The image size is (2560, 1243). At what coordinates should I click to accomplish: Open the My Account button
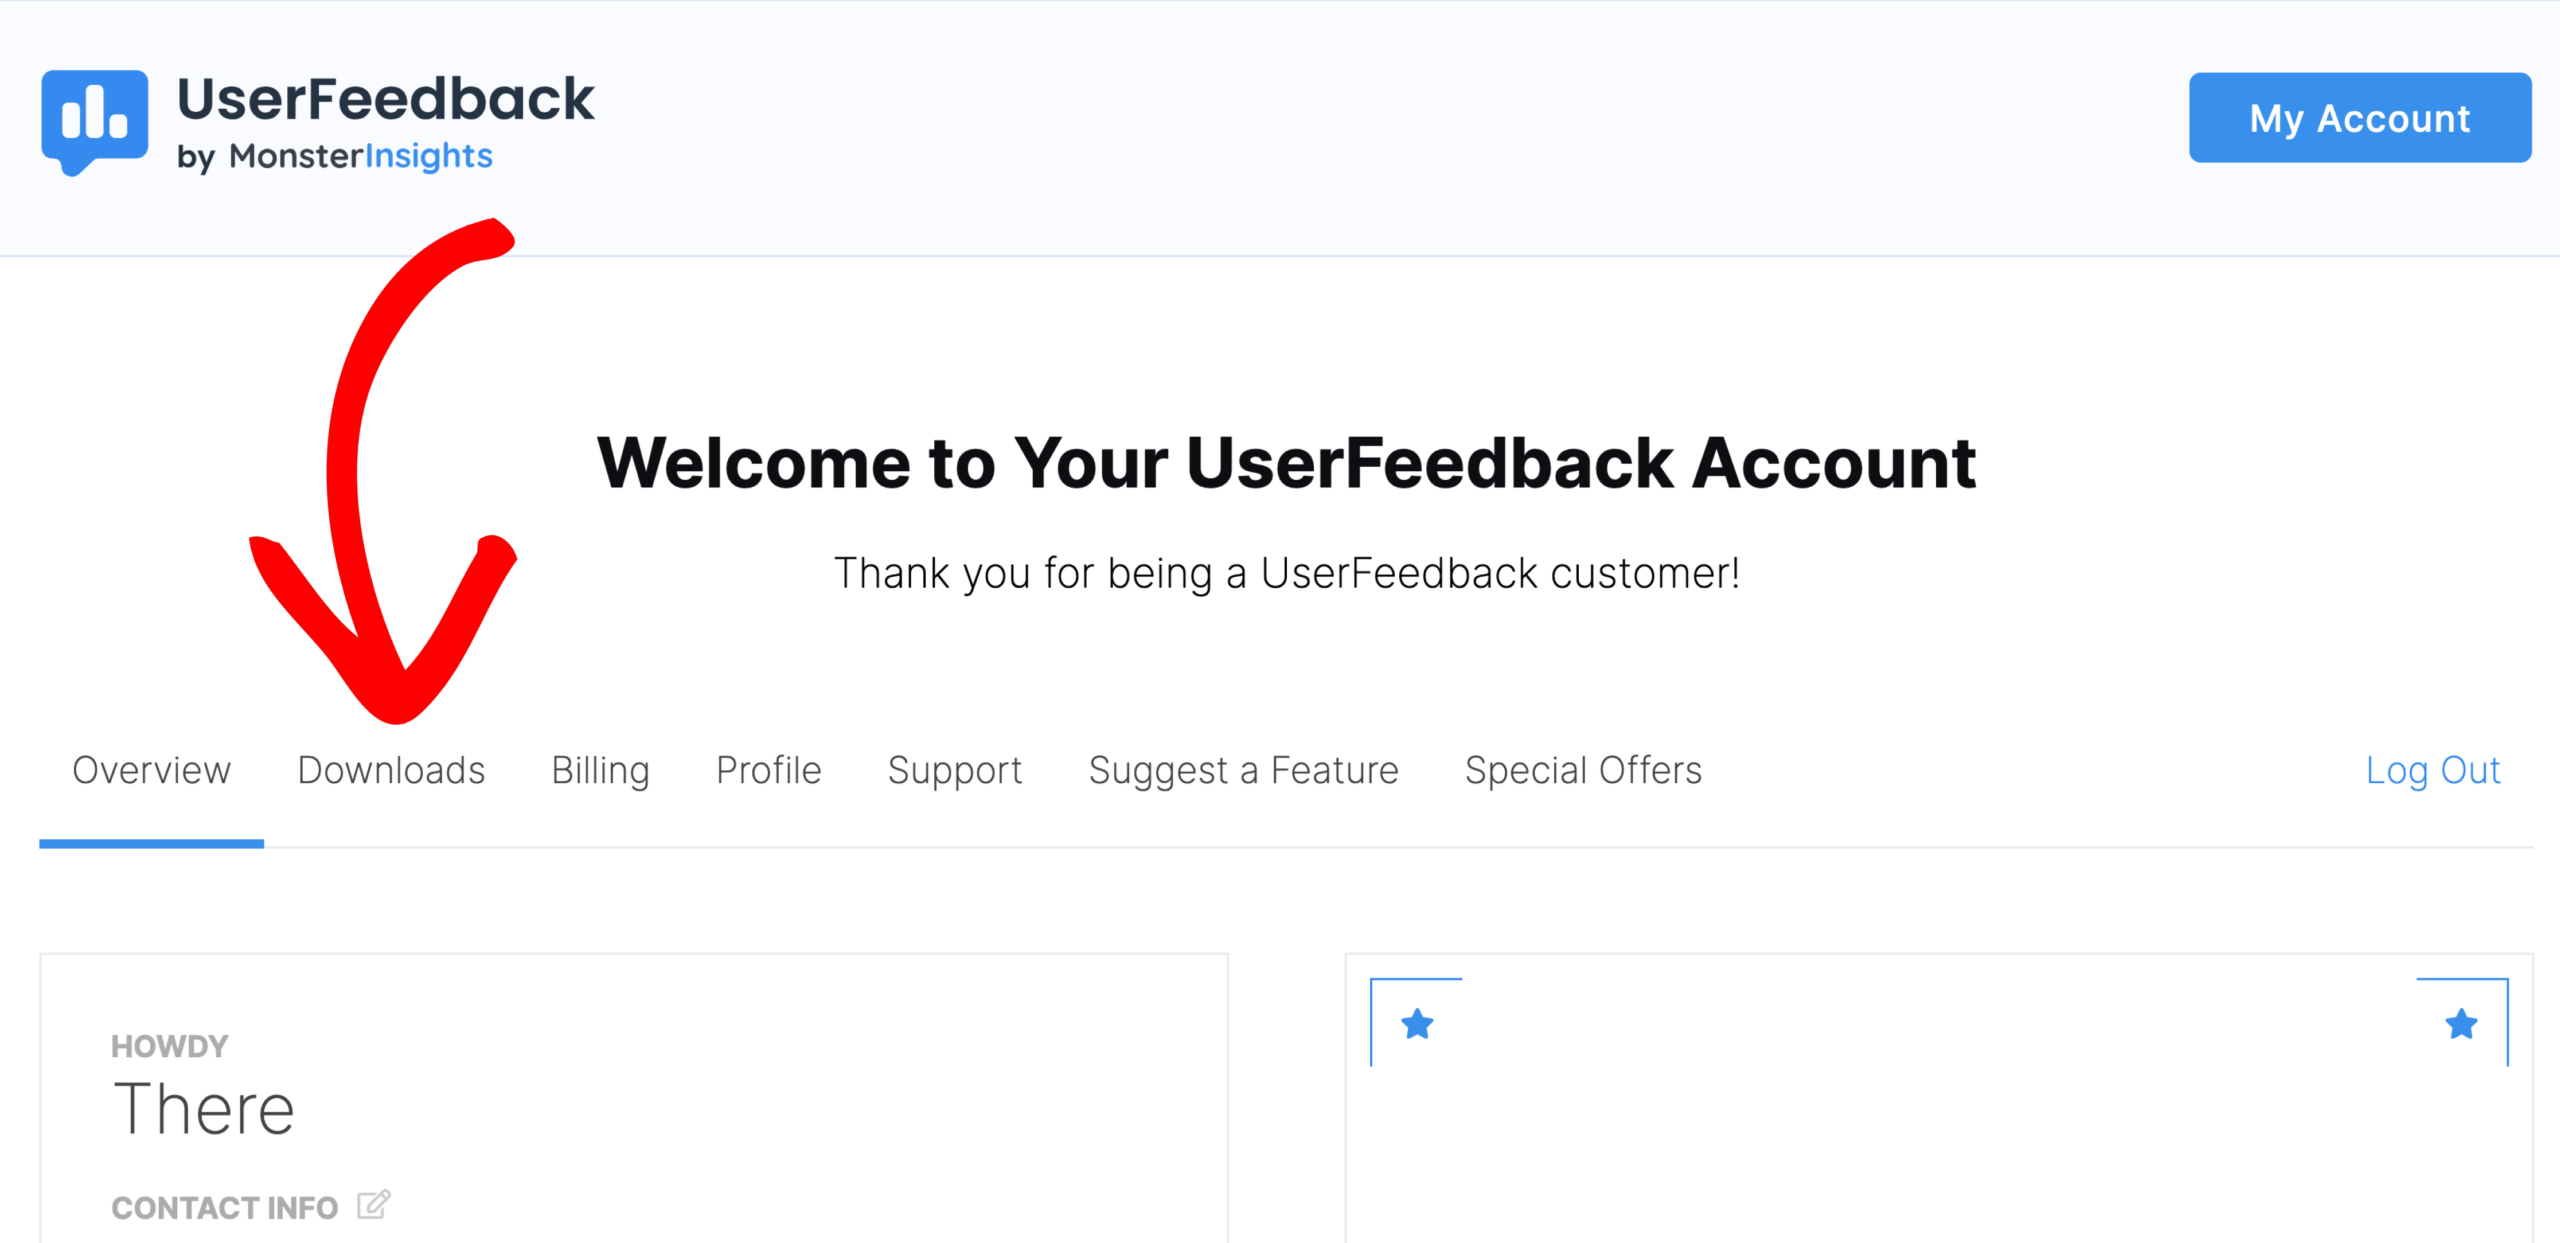[2360, 118]
